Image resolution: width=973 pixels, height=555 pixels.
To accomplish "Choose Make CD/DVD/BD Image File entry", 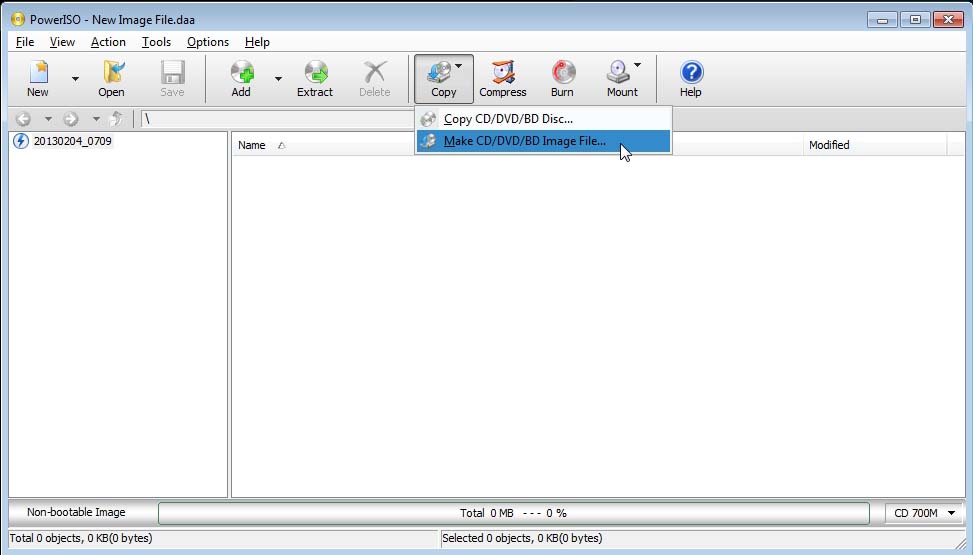I will (x=544, y=141).
